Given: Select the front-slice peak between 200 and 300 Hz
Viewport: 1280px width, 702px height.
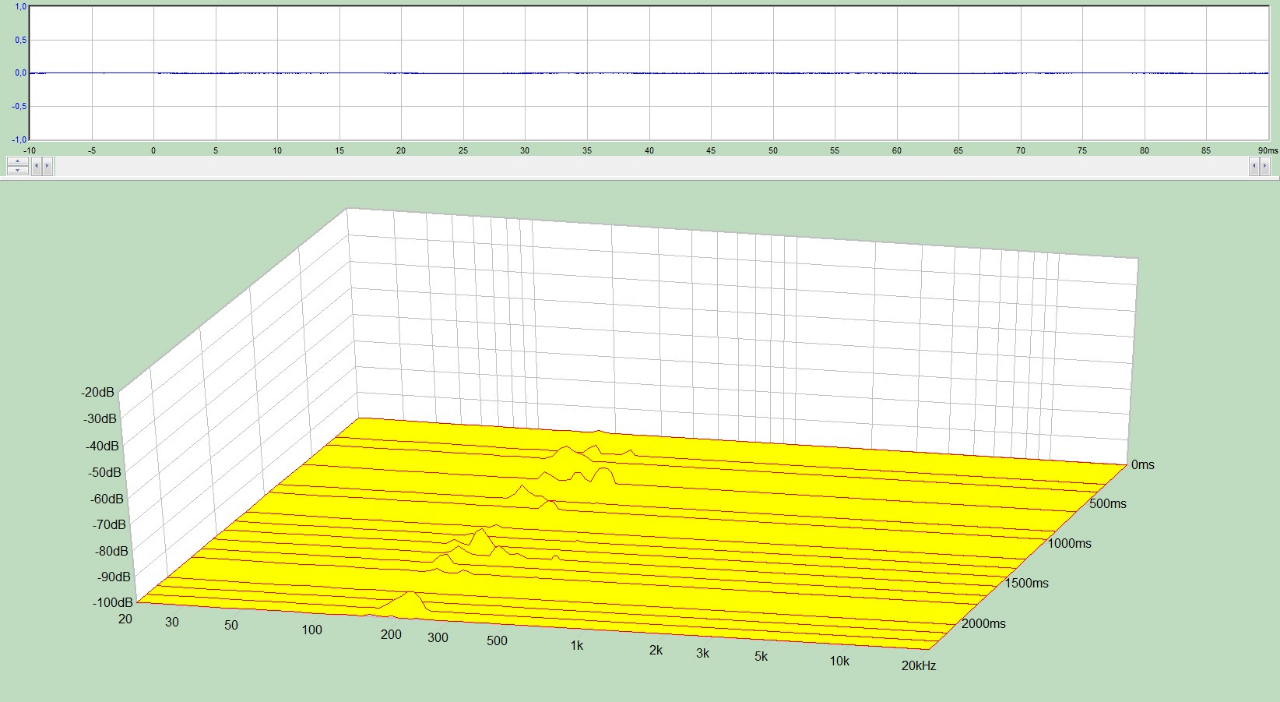Looking at the screenshot, I should [x=410, y=602].
